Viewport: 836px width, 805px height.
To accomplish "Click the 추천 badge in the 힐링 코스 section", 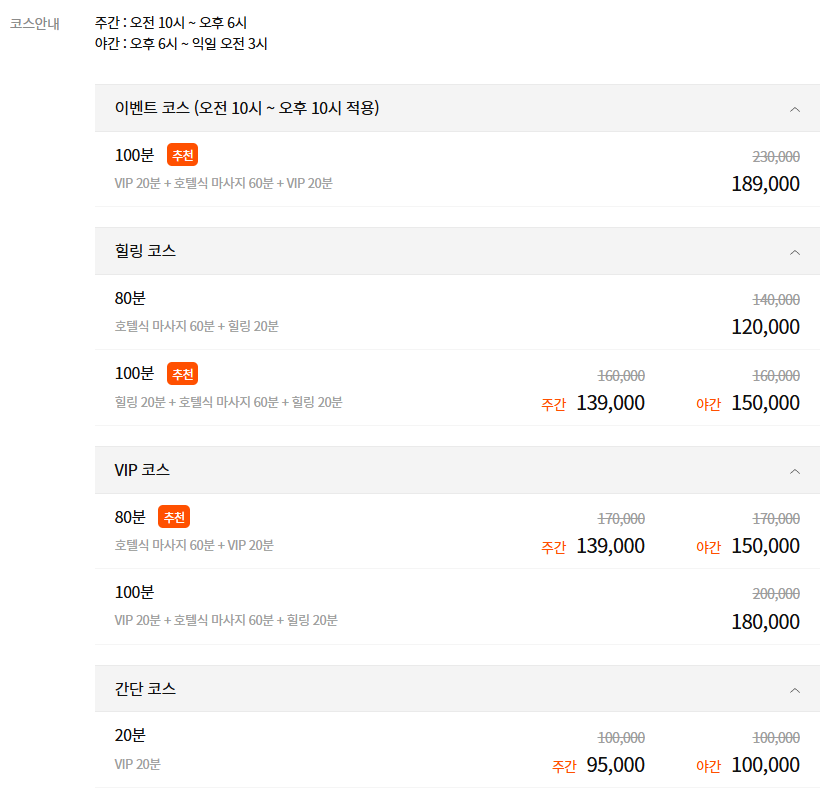I will [184, 373].
